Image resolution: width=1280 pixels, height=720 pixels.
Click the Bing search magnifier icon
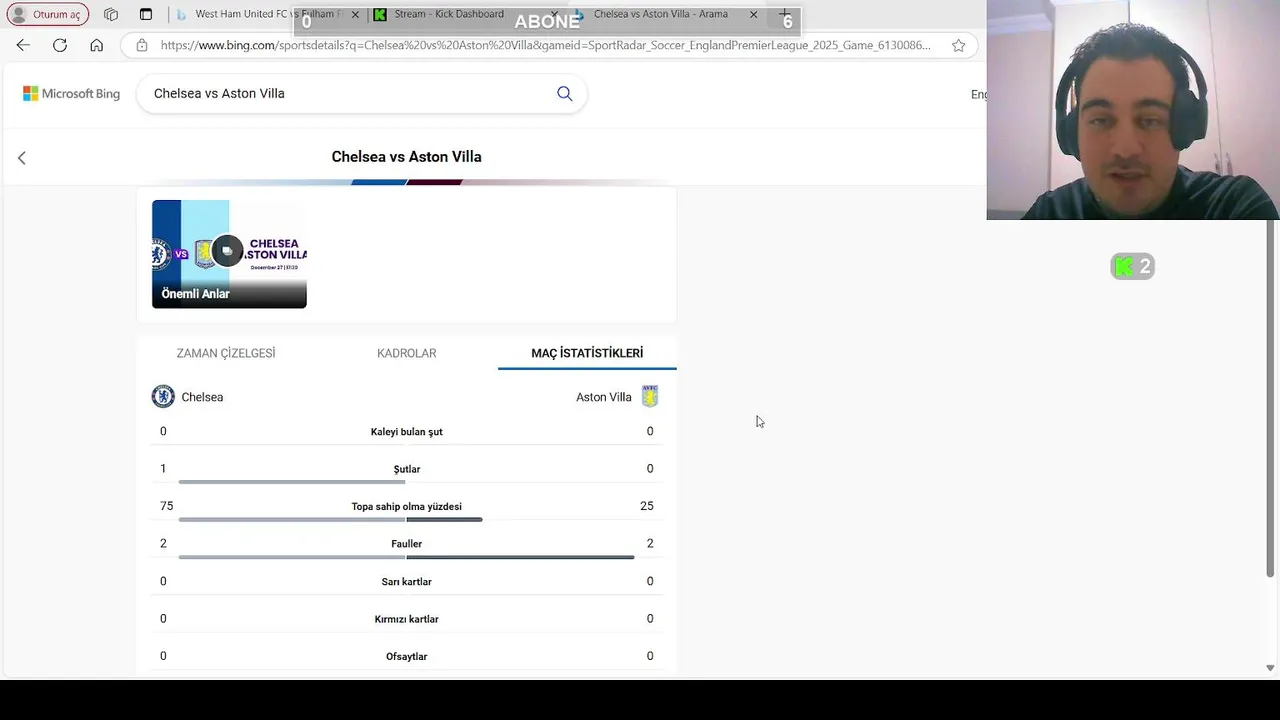coord(565,93)
